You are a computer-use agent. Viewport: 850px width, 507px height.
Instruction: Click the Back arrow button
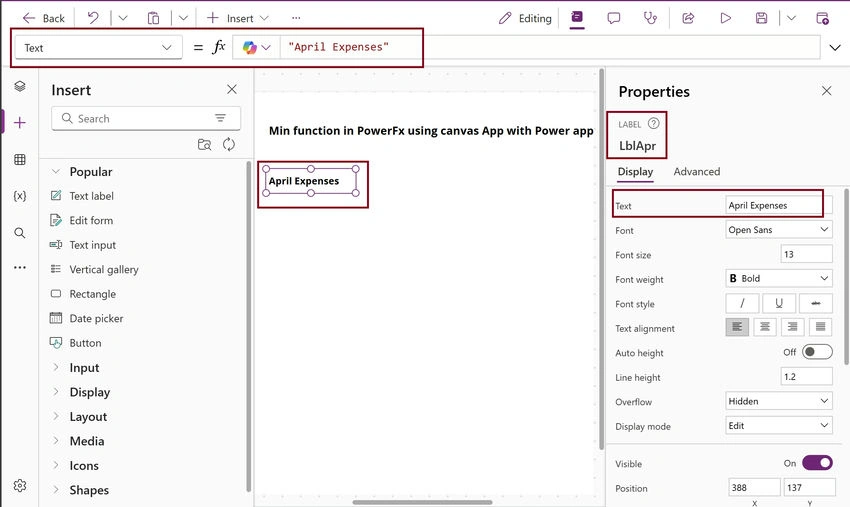coord(43,18)
